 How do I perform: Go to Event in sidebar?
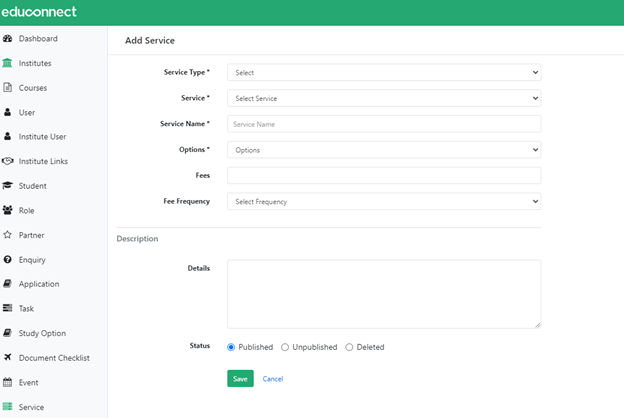[x=29, y=383]
